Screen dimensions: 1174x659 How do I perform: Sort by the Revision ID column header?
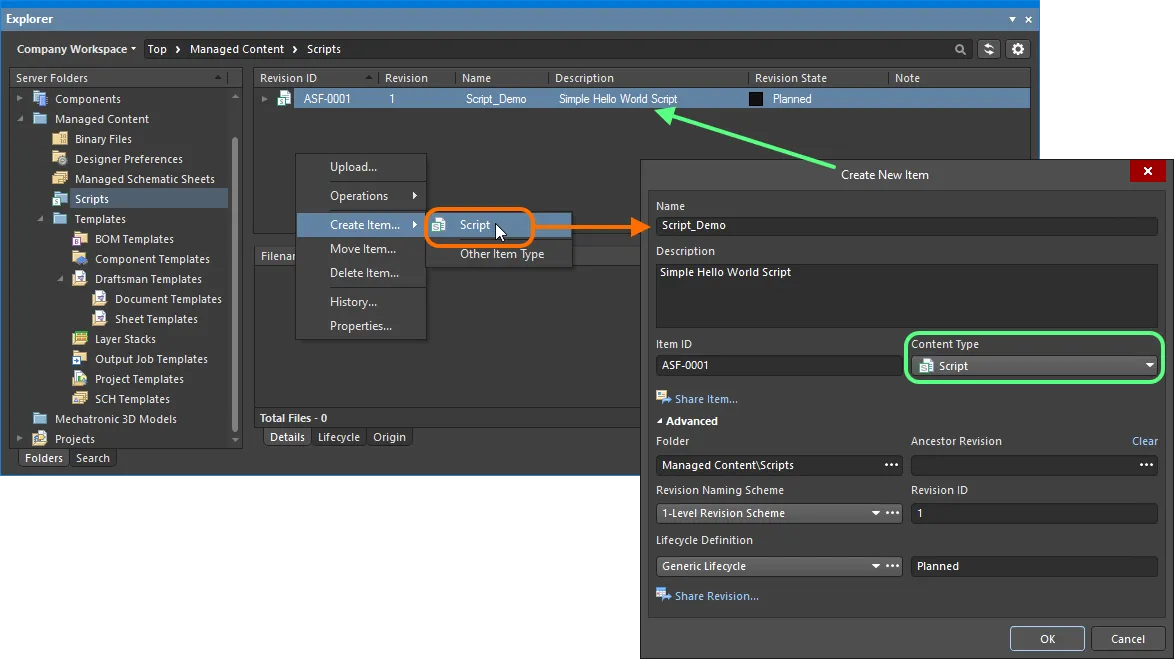pyautogui.click(x=315, y=78)
